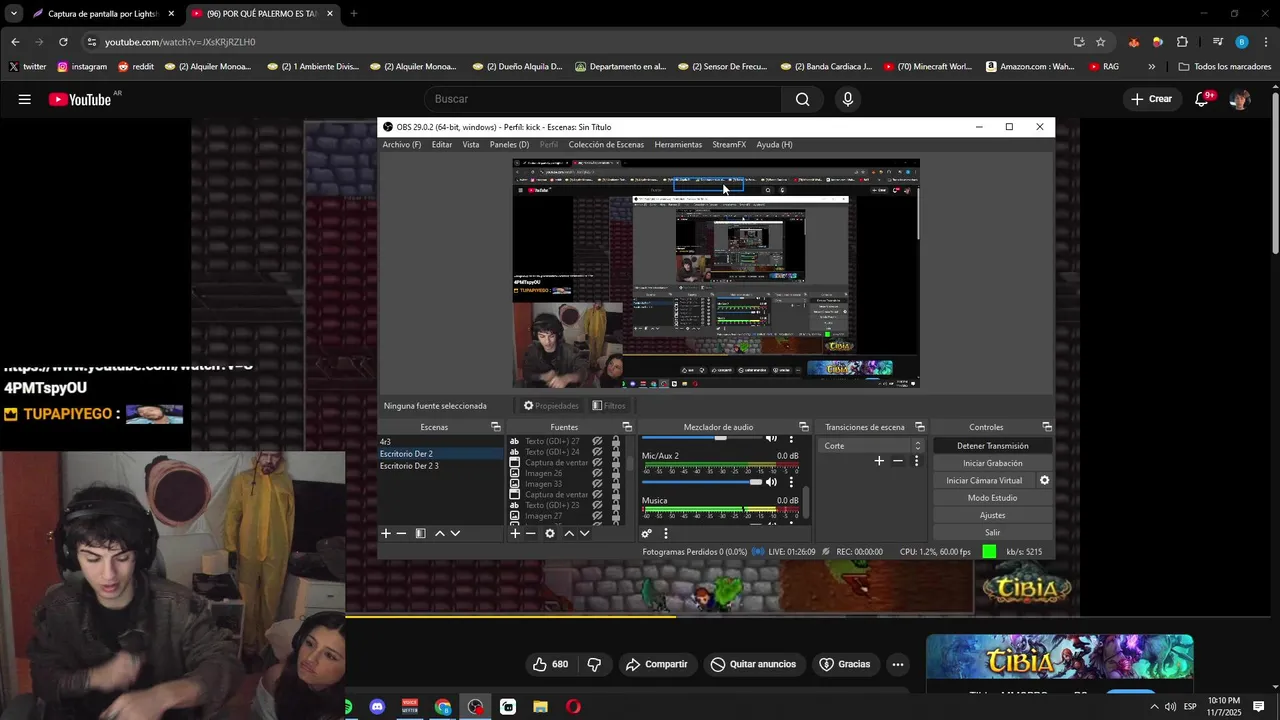Open the Windows notification center icon
Image resolution: width=1280 pixels, height=720 pixels.
[x=1259, y=707]
